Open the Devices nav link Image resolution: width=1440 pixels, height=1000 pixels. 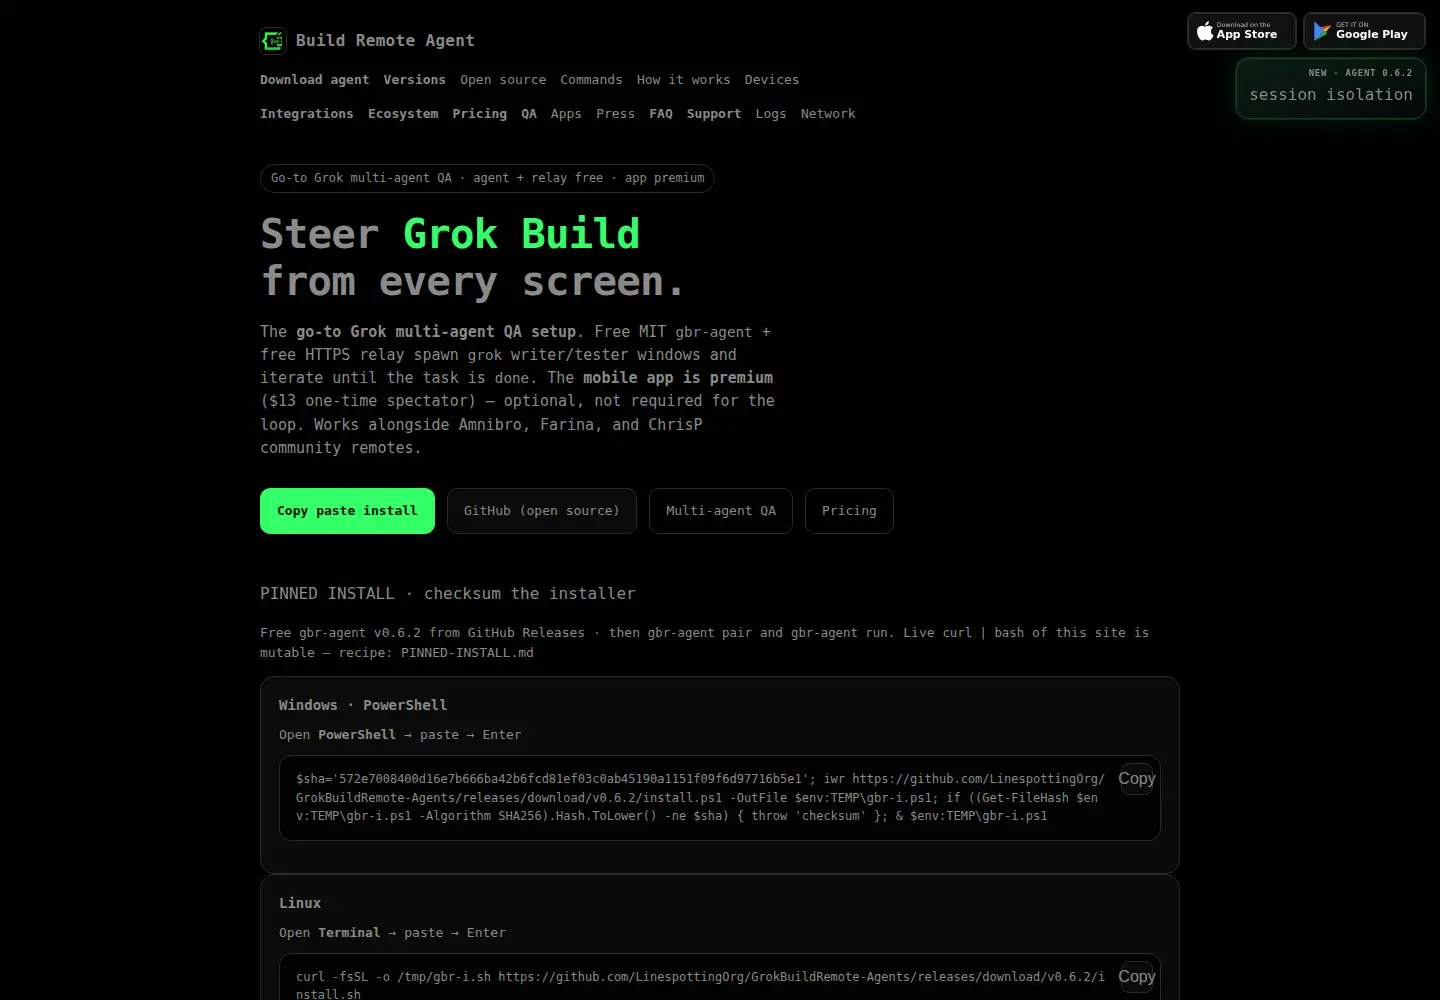point(772,80)
